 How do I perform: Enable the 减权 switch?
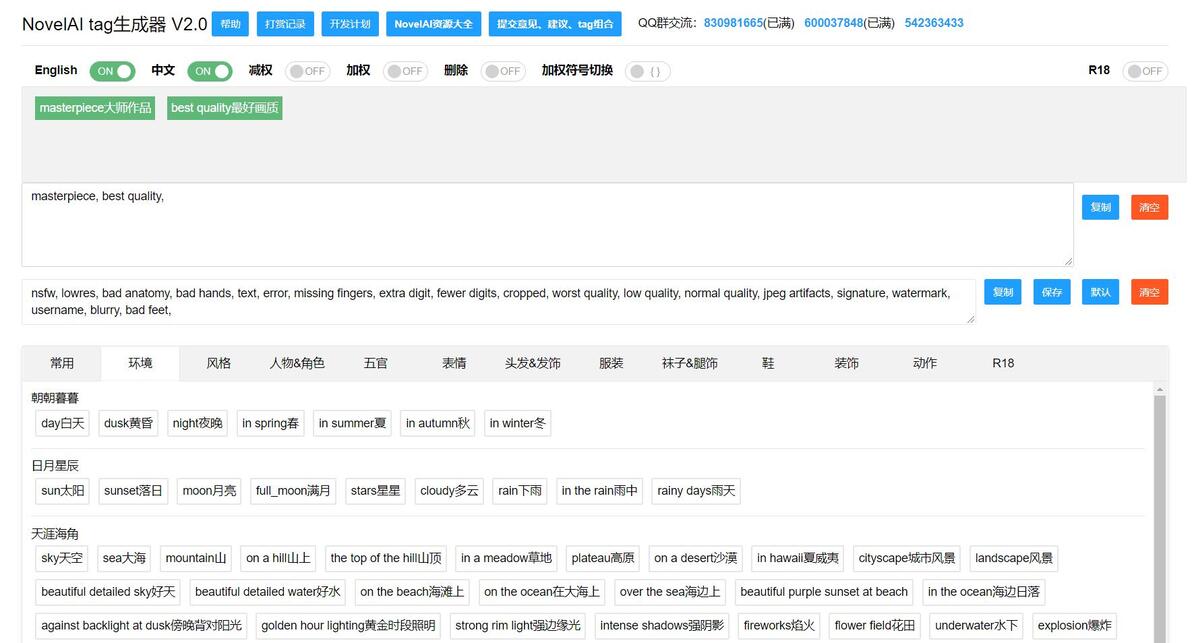tap(307, 71)
